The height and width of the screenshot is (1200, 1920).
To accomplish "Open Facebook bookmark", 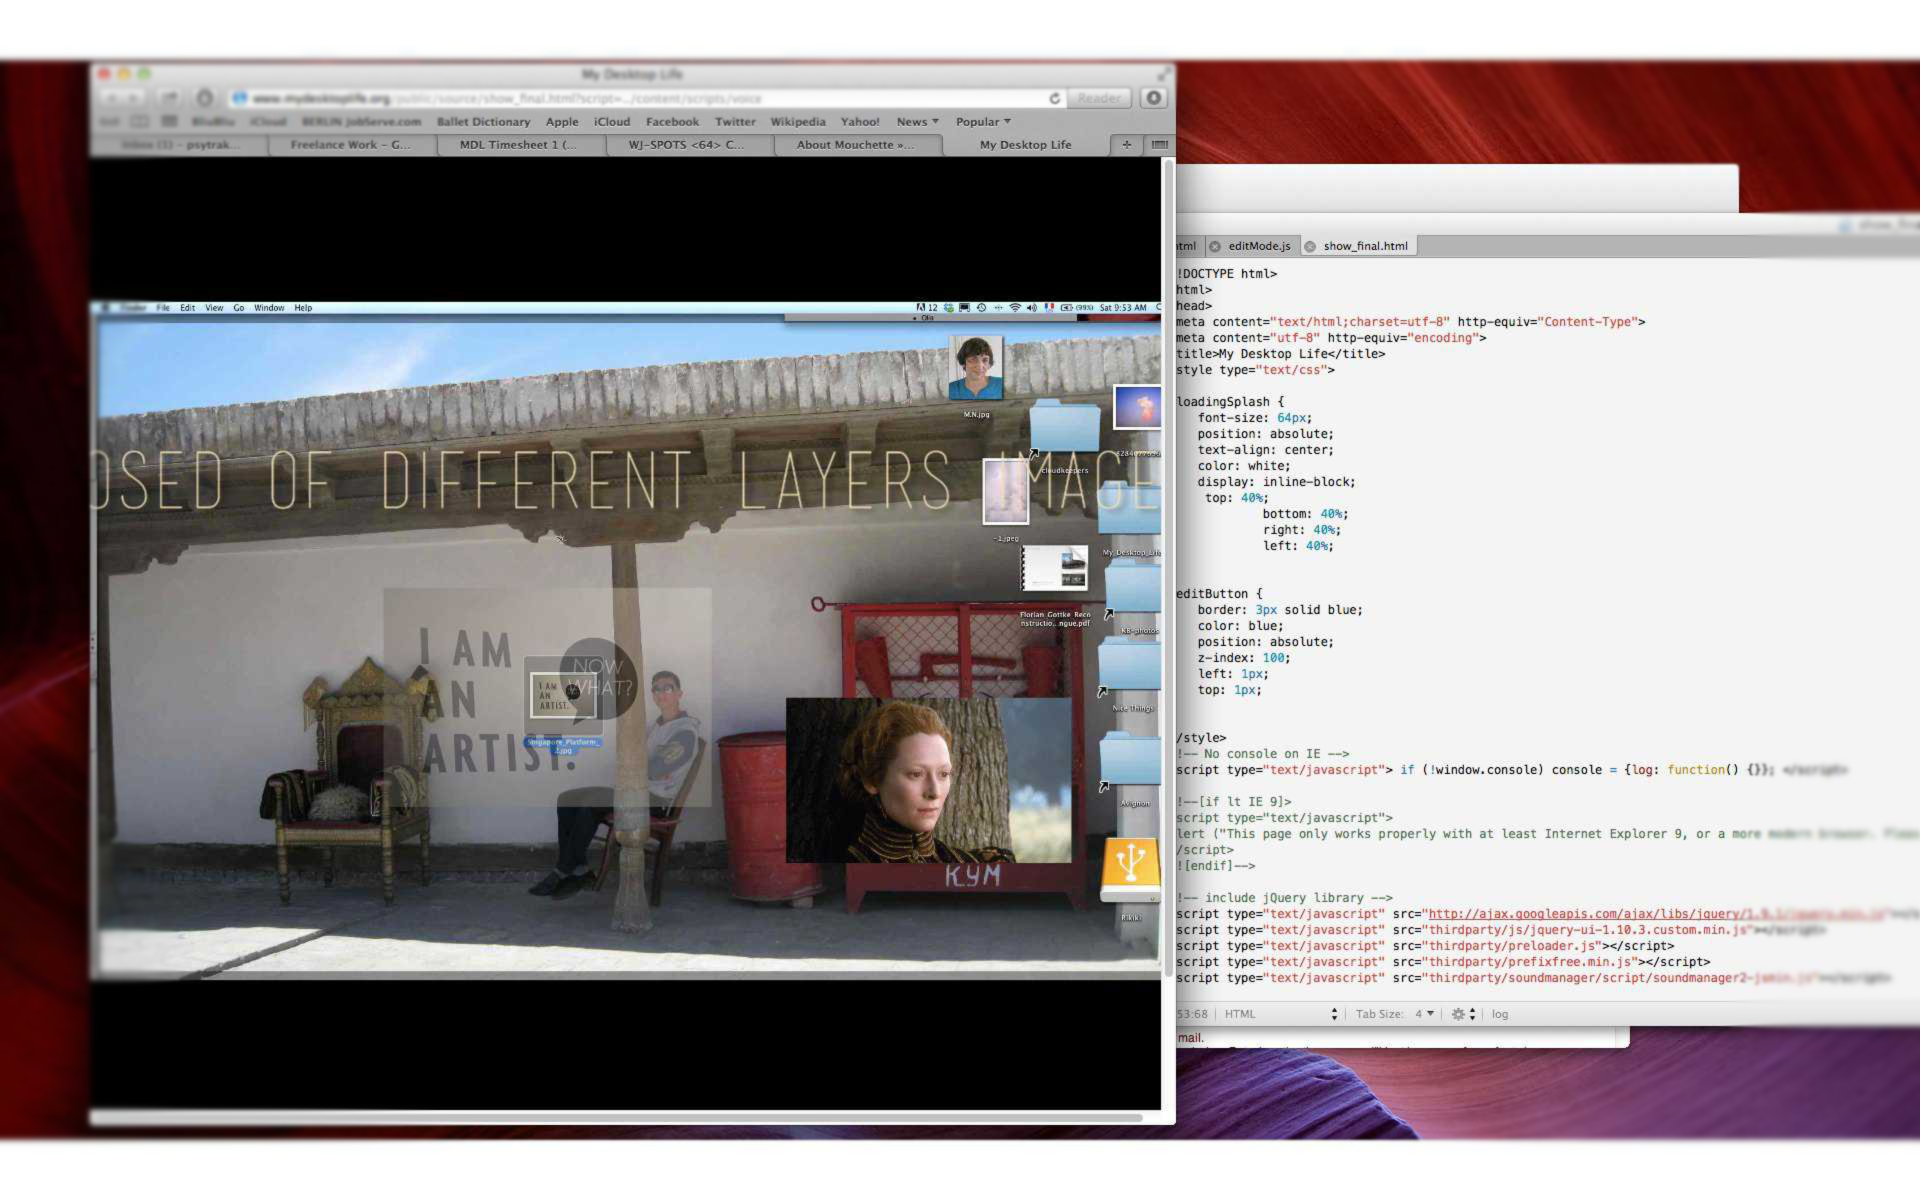I will click(x=672, y=122).
